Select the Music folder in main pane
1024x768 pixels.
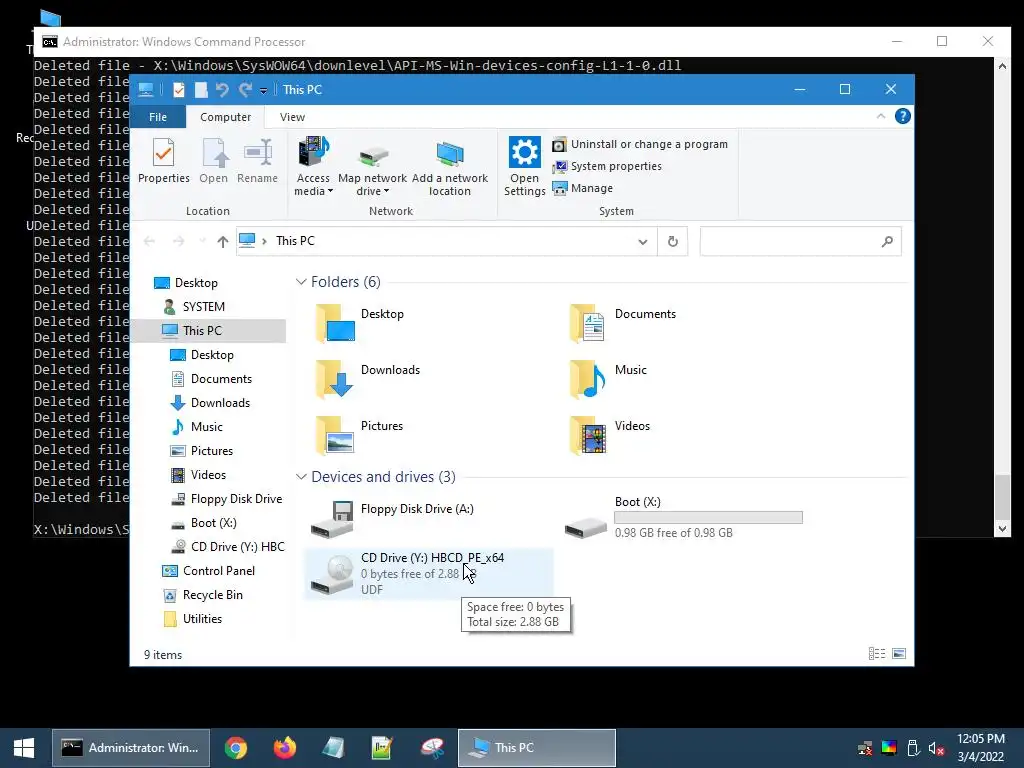(x=609, y=379)
